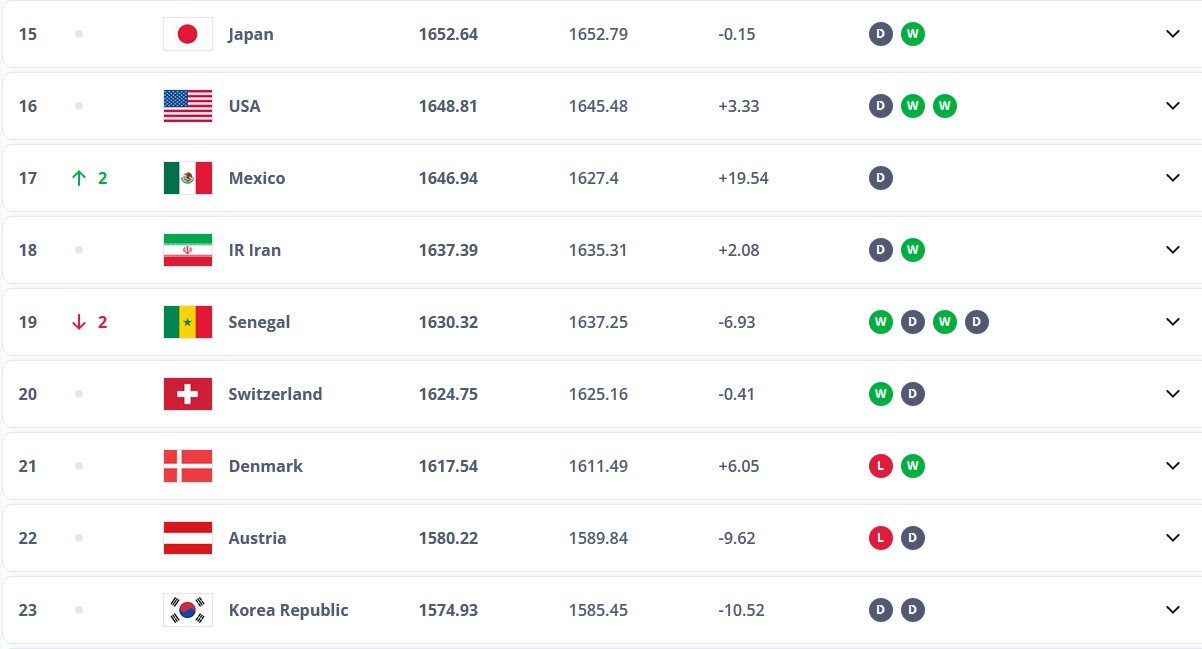Click the USA flag icon
The width and height of the screenshot is (1202, 649).
[187, 106]
